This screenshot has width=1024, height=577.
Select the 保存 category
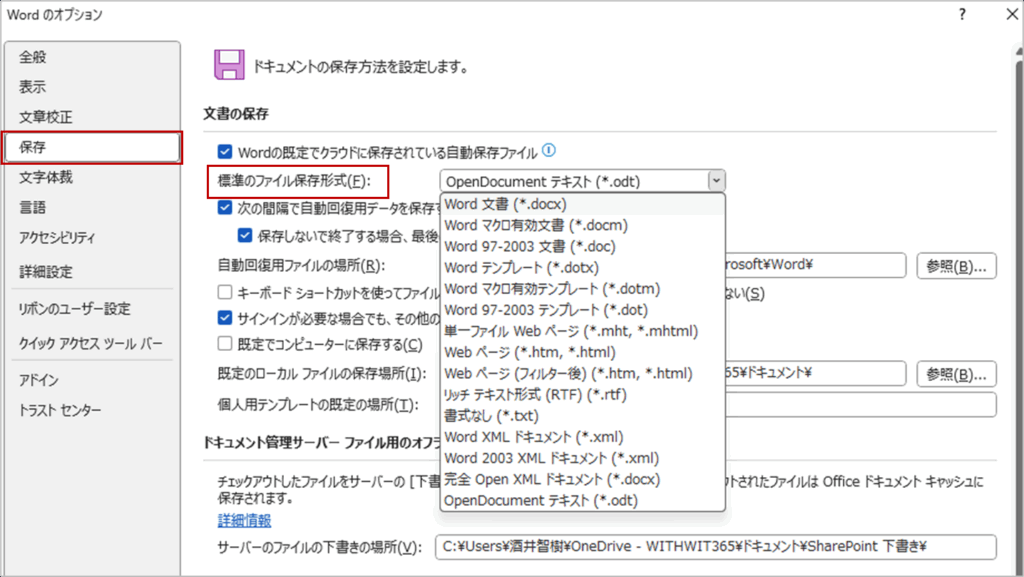[92, 148]
